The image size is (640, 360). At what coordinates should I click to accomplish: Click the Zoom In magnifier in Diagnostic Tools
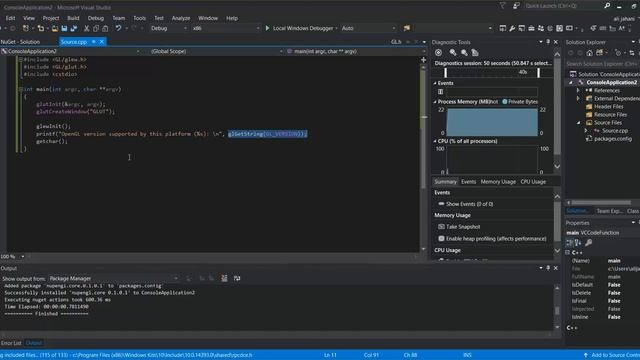tap(453, 52)
